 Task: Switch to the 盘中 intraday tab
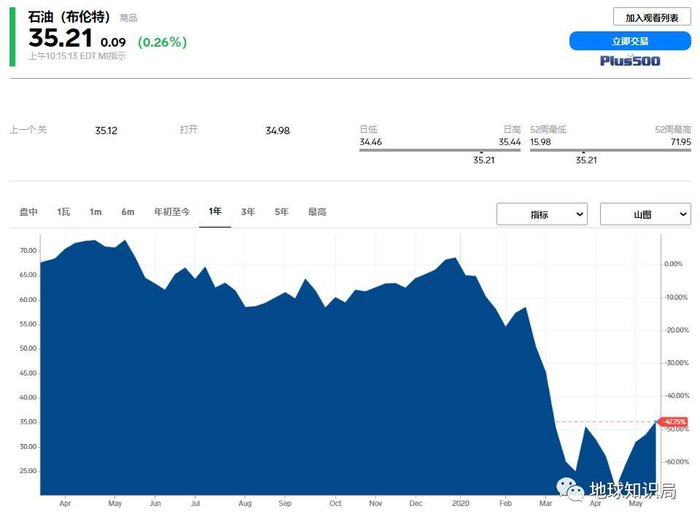(29, 212)
